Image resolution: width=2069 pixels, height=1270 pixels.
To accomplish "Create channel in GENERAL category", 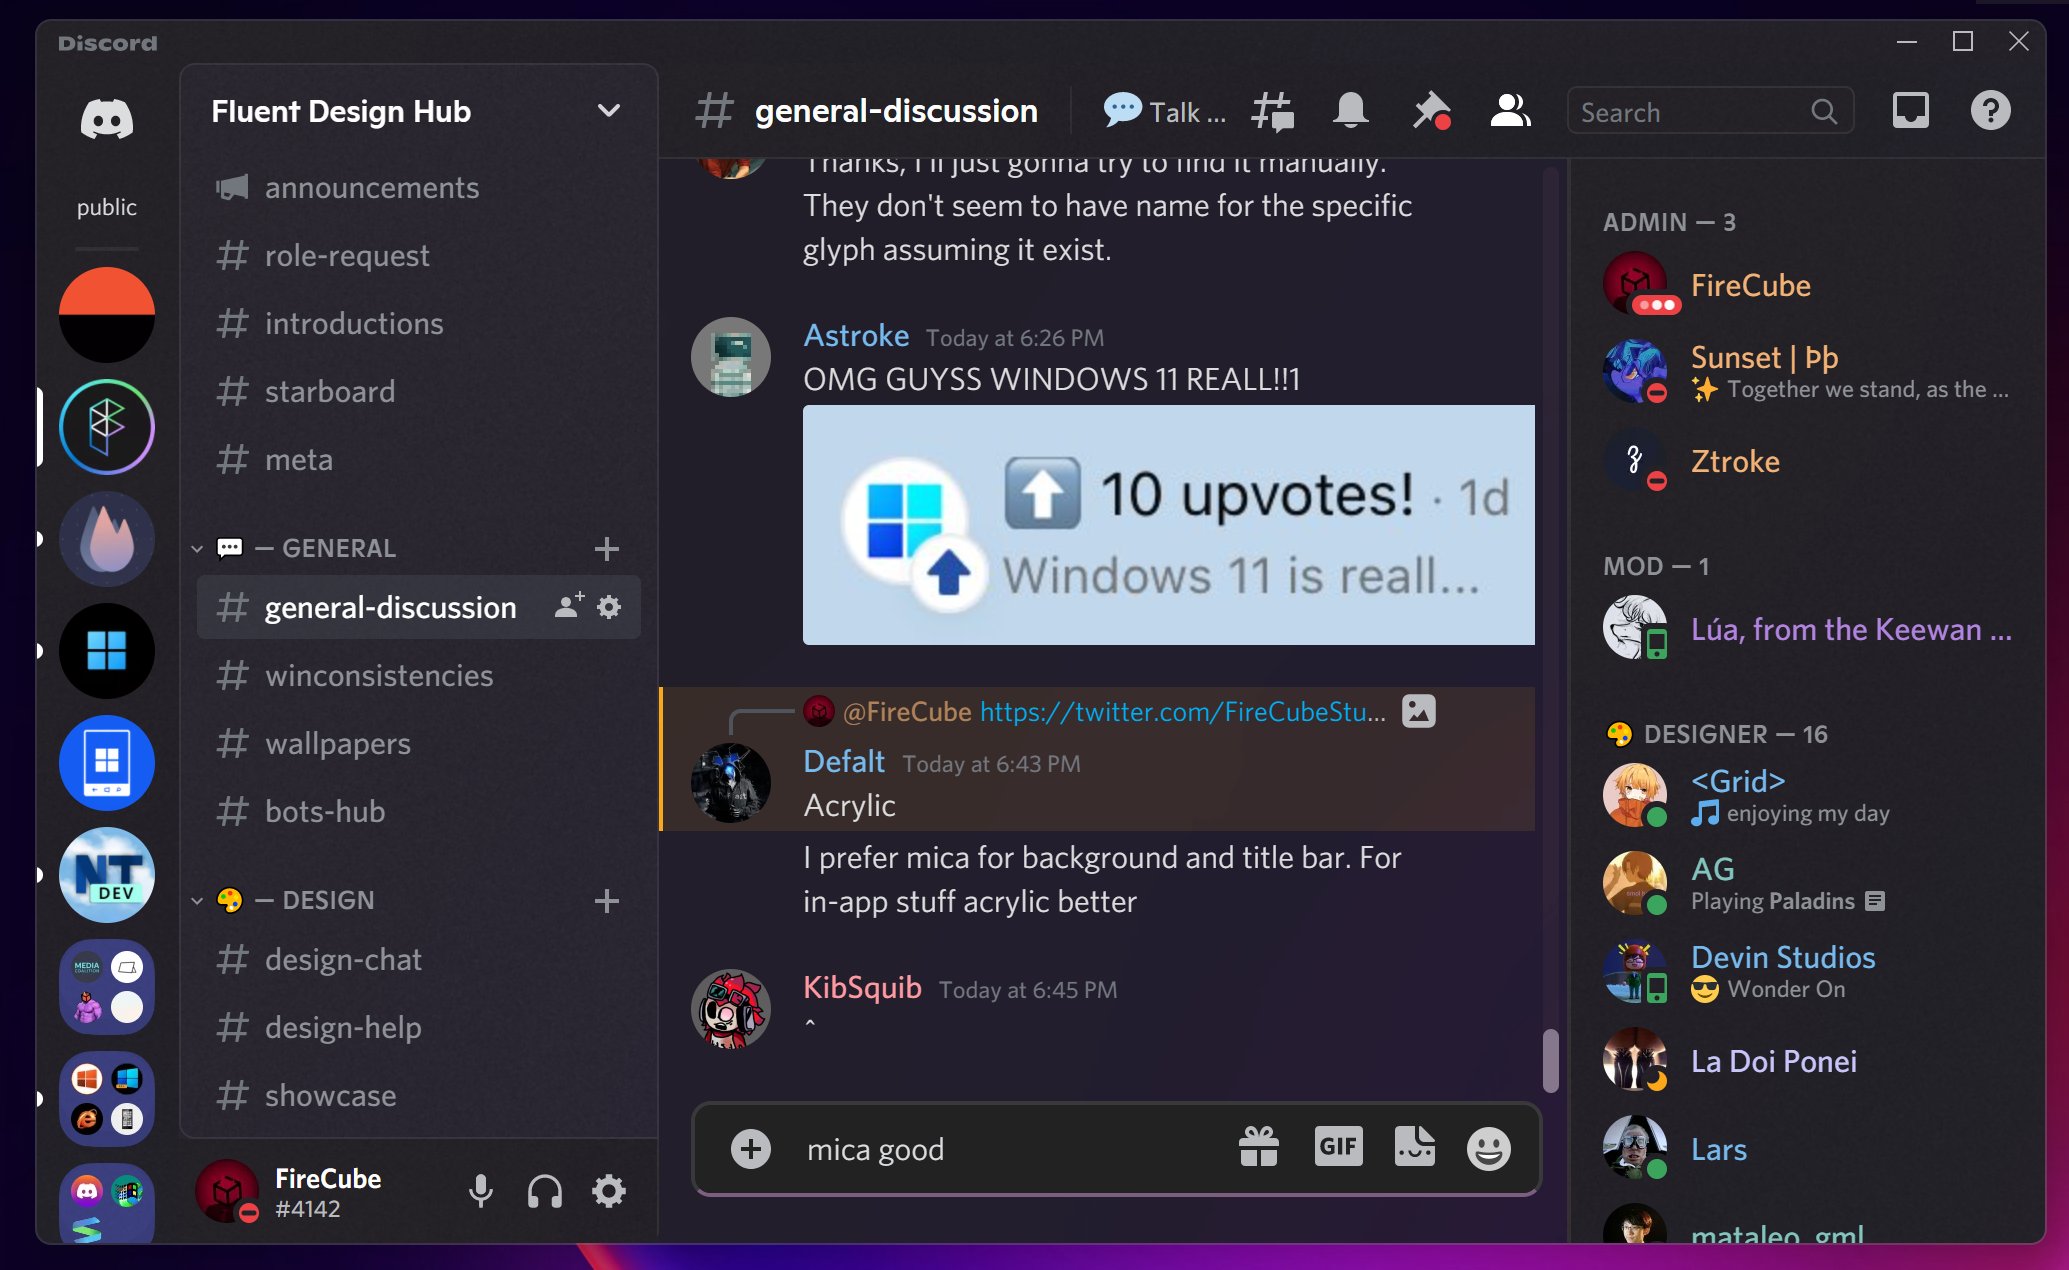I will coord(606,549).
